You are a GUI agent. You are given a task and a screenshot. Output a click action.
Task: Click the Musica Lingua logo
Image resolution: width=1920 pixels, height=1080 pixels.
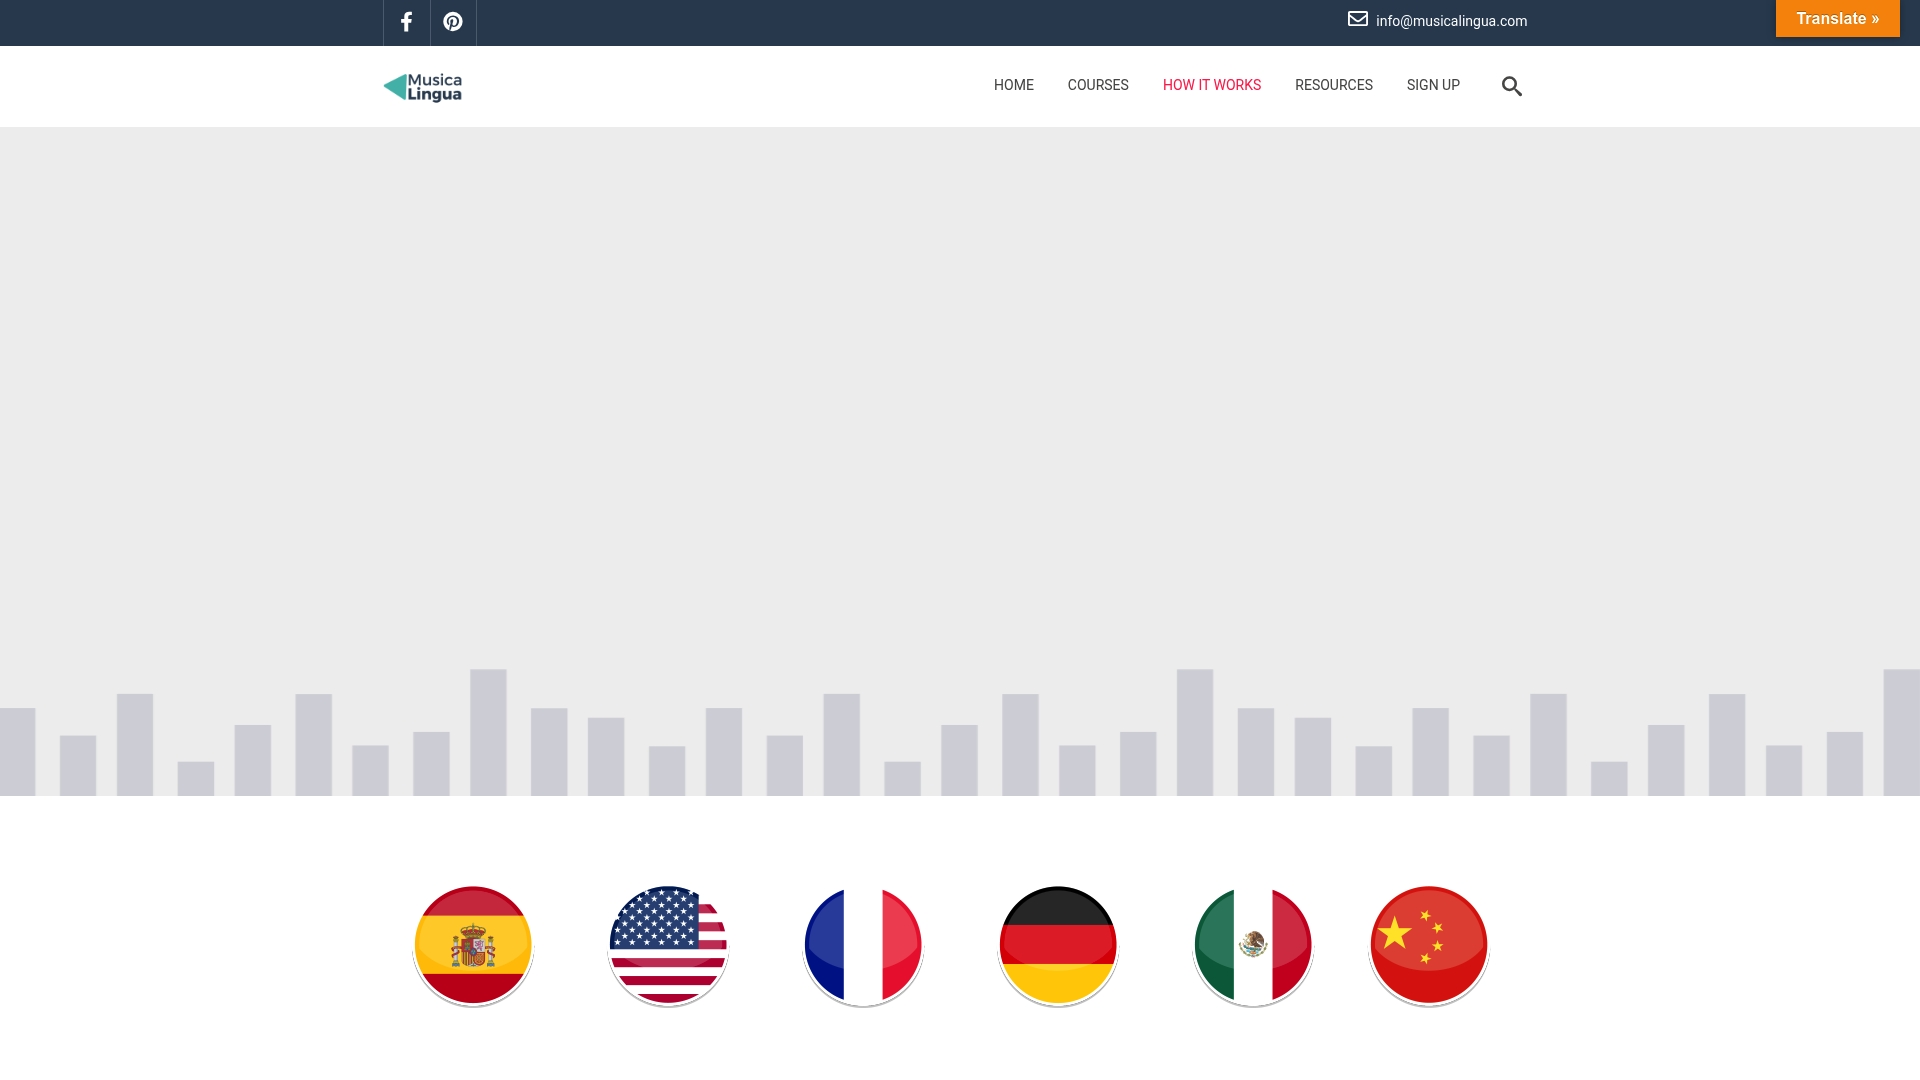[421, 87]
